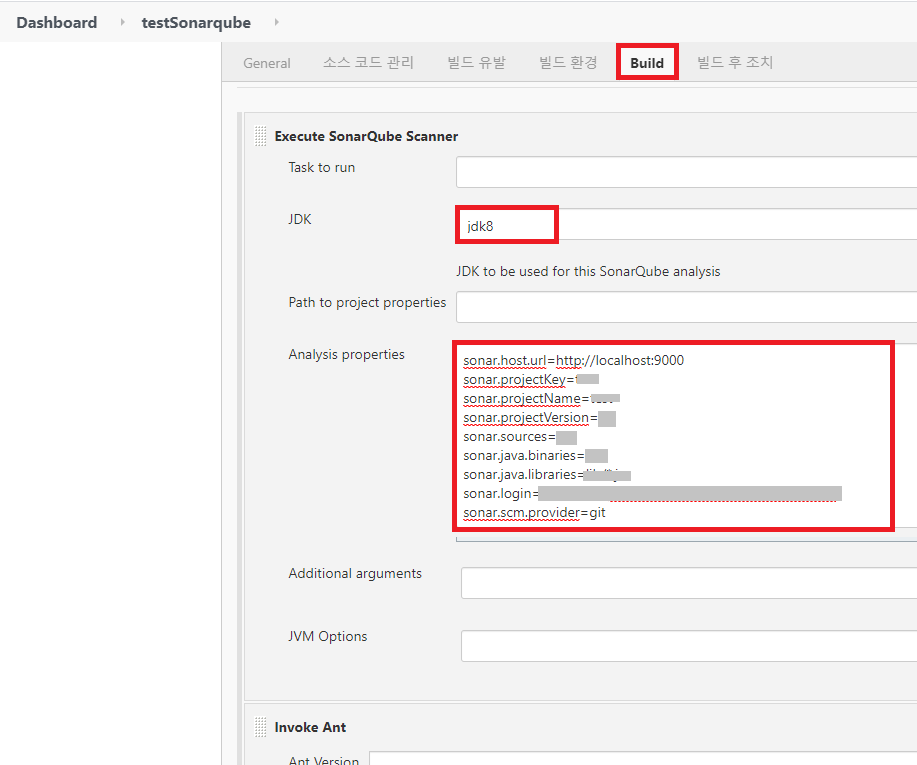
Task: Focus the JVM Options field
Action: (x=688, y=646)
